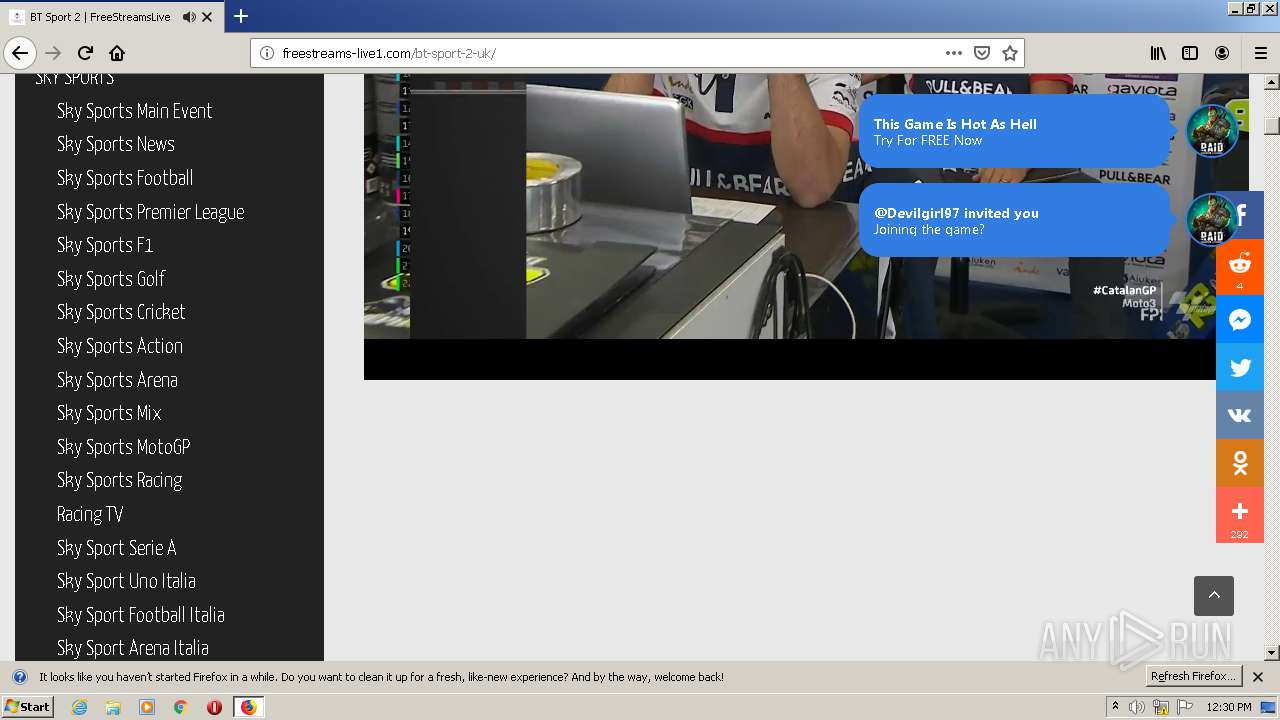Viewport: 1280px width, 720px height.
Task: Open the Firefox Library menu
Action: [1158, 53]
